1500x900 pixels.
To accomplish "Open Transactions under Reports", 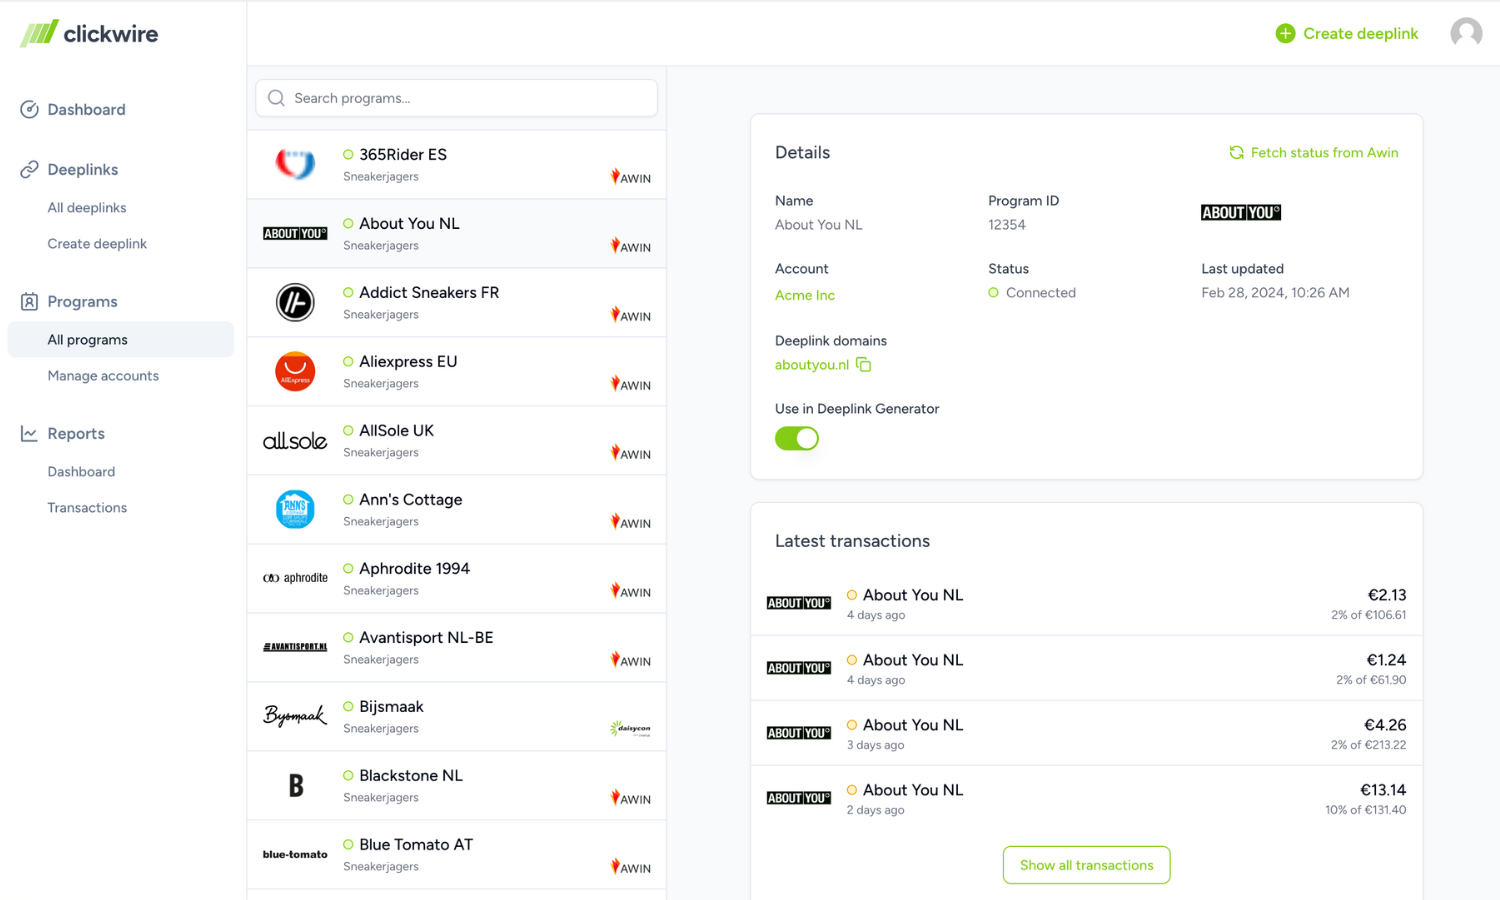I will pyautogui.click(x=87, y=508).
